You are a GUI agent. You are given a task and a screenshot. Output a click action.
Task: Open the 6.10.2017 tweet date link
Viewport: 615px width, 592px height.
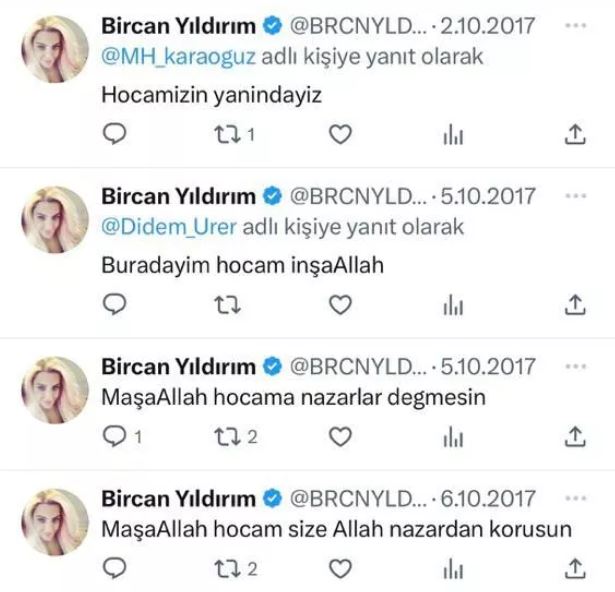(x=488, y=498)
